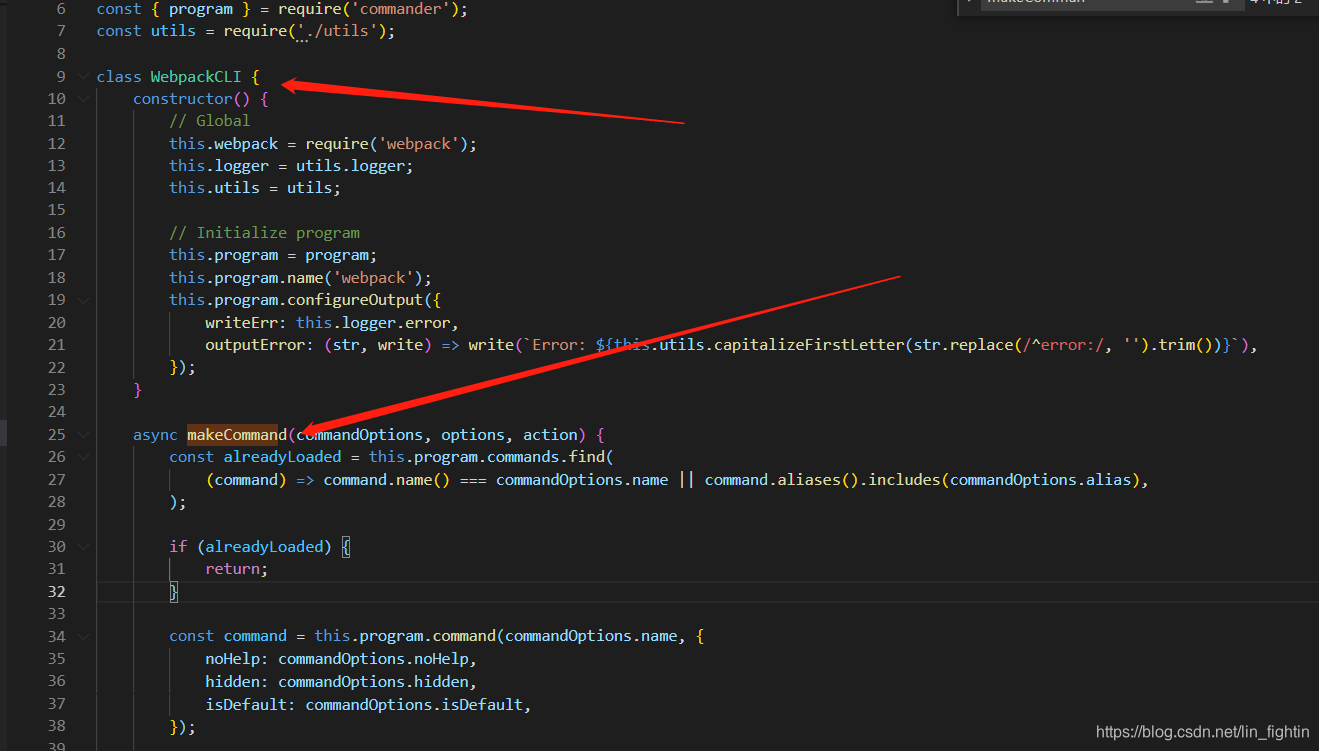The width and height of the screenshot is (1319, 751).
Task: Click alreadyLoaded inside the if condition
Action: pyautogui.click(x=264, y=546)
